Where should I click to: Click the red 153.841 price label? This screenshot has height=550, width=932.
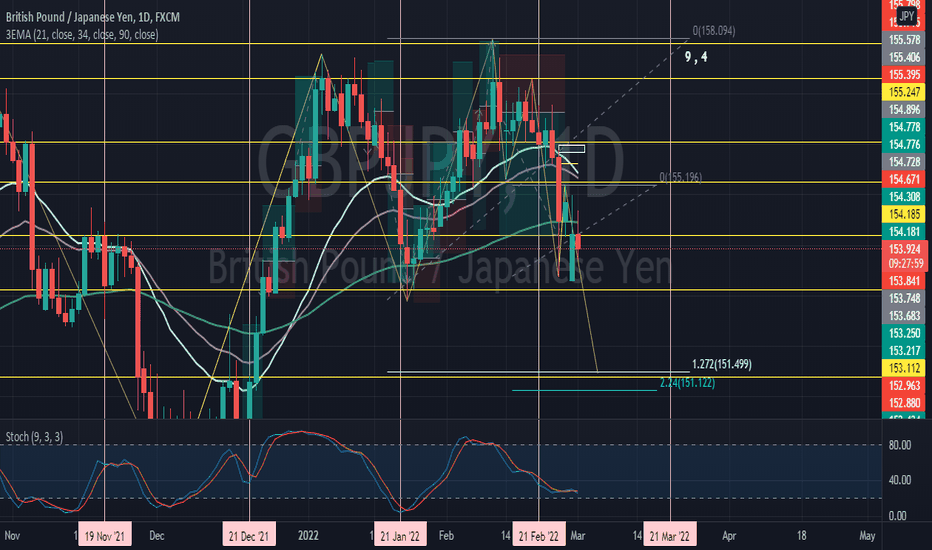(904, 281)
